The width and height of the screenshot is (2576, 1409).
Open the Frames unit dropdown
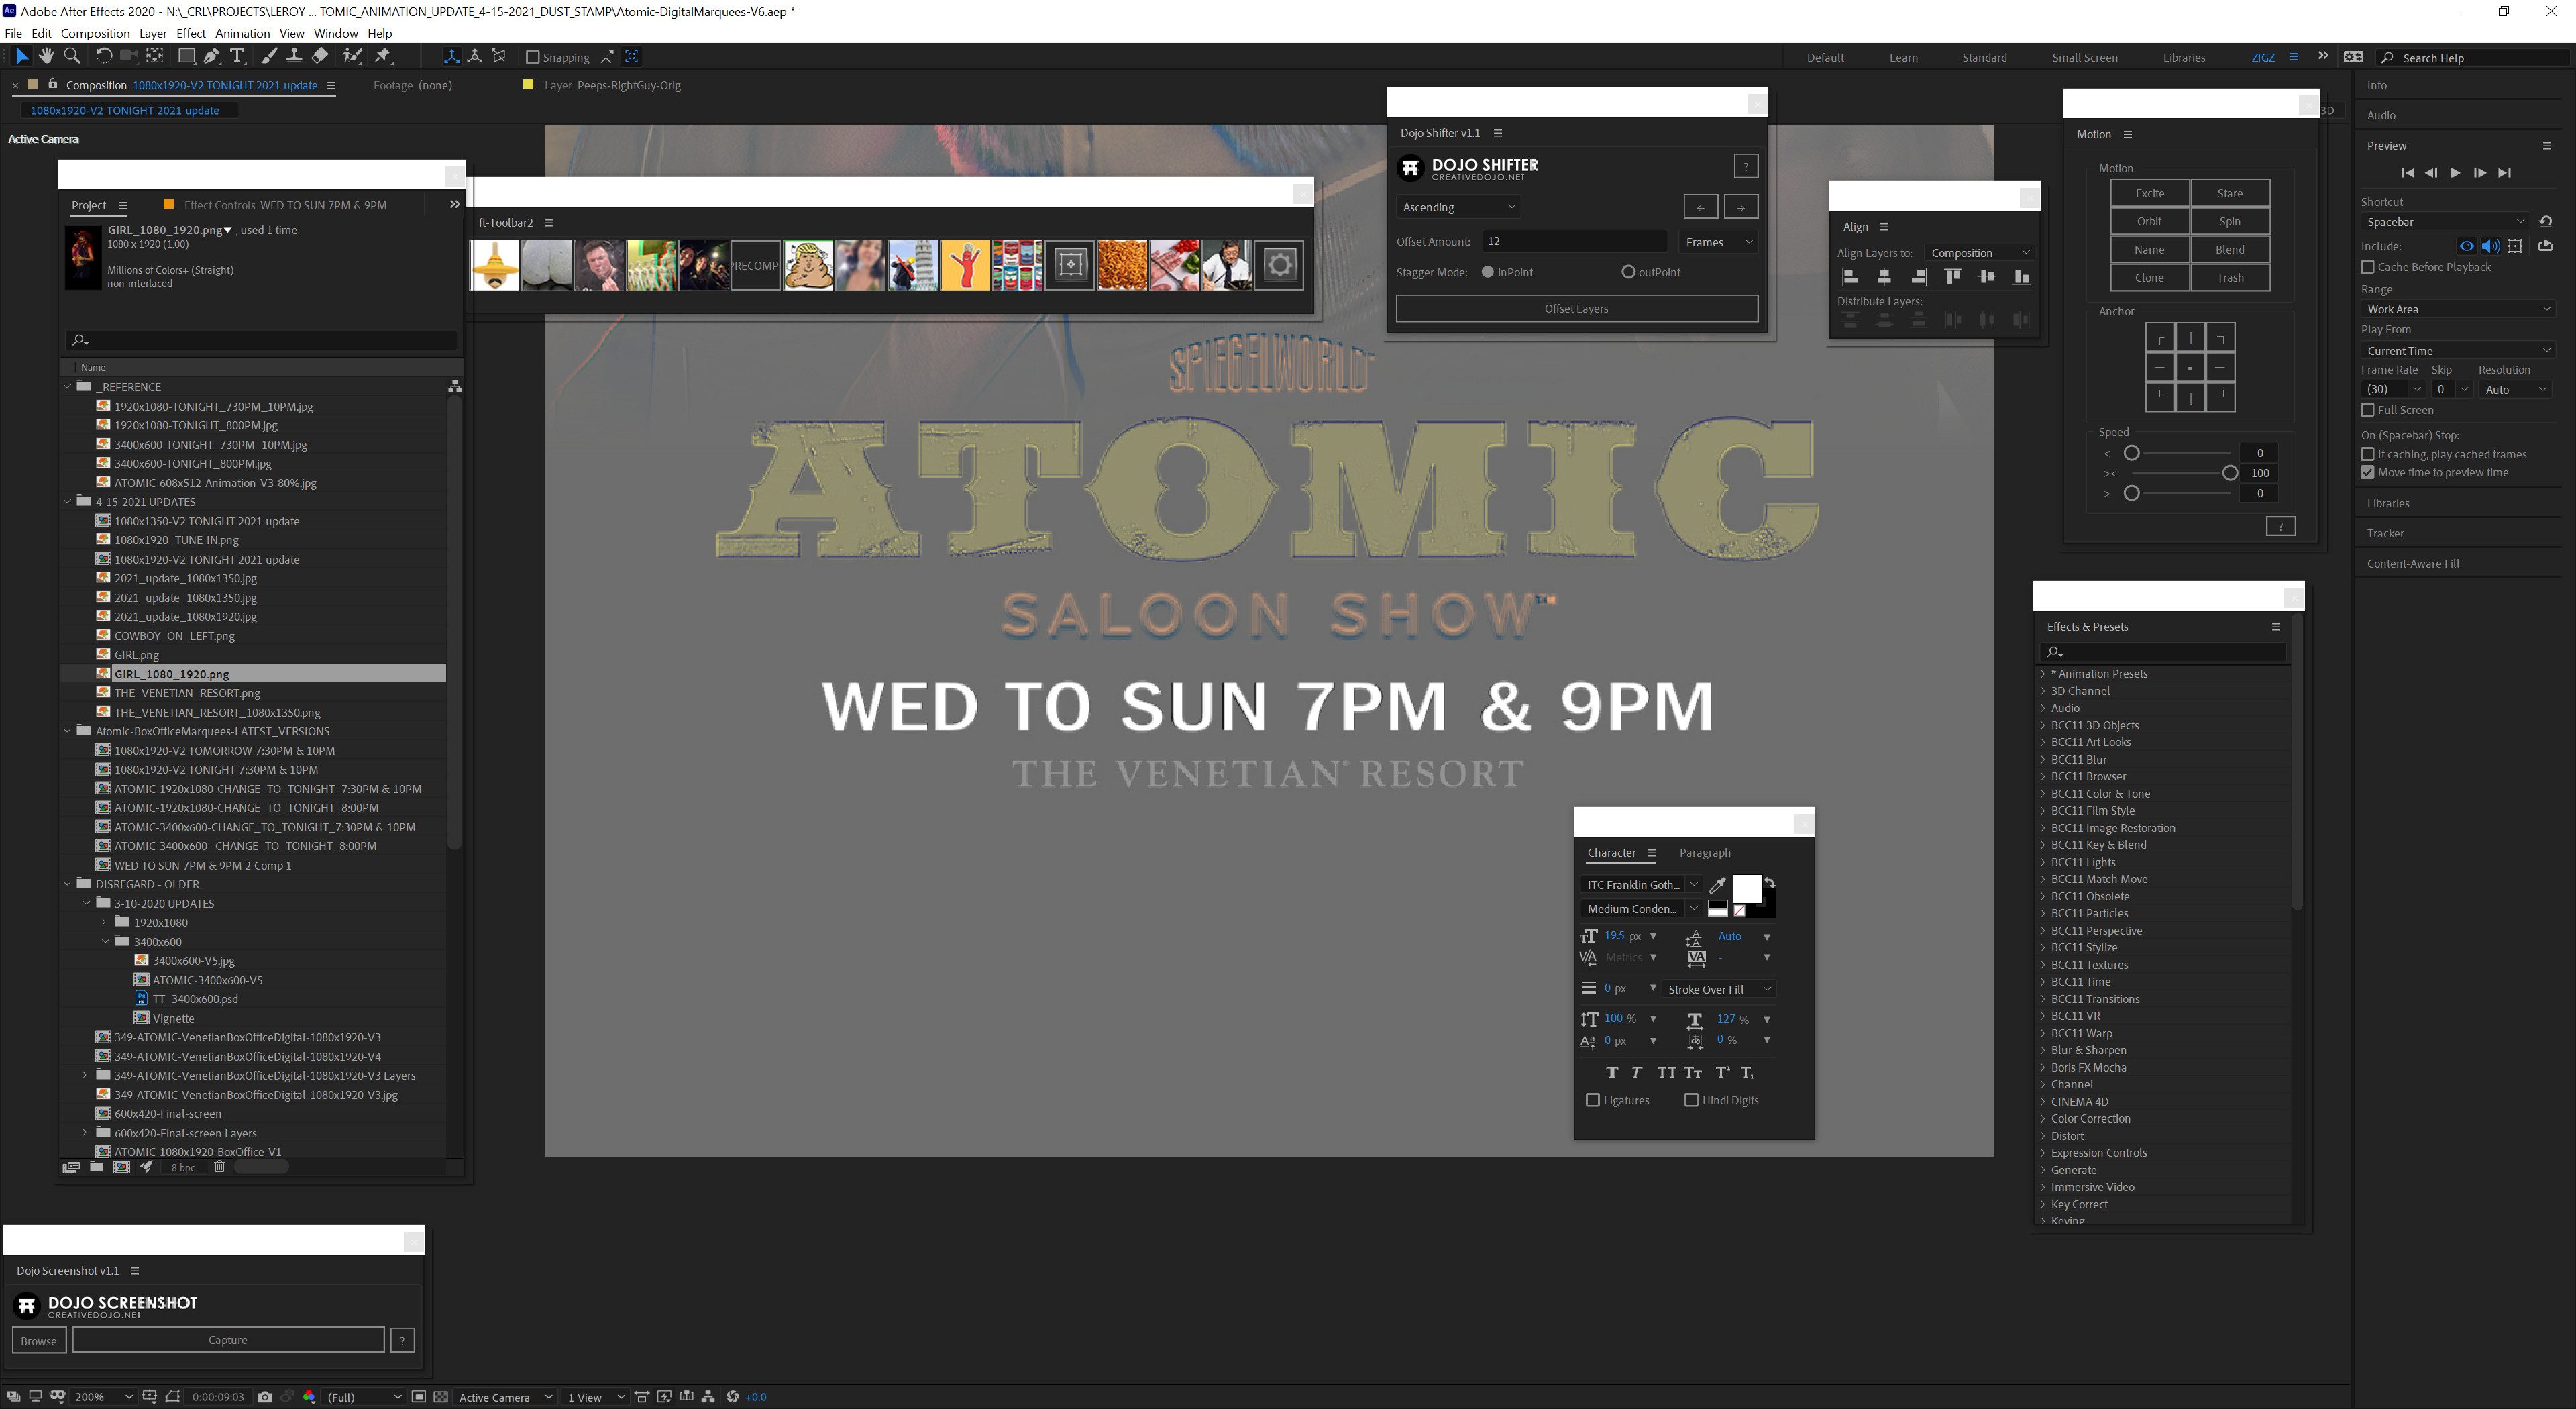[1718, 242]
